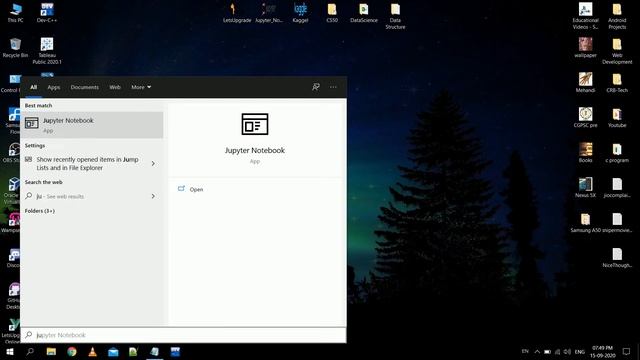Click volume speaker icon in tray
The height and width of the screenshot is (360, 640).
click(x=567, y=351)
